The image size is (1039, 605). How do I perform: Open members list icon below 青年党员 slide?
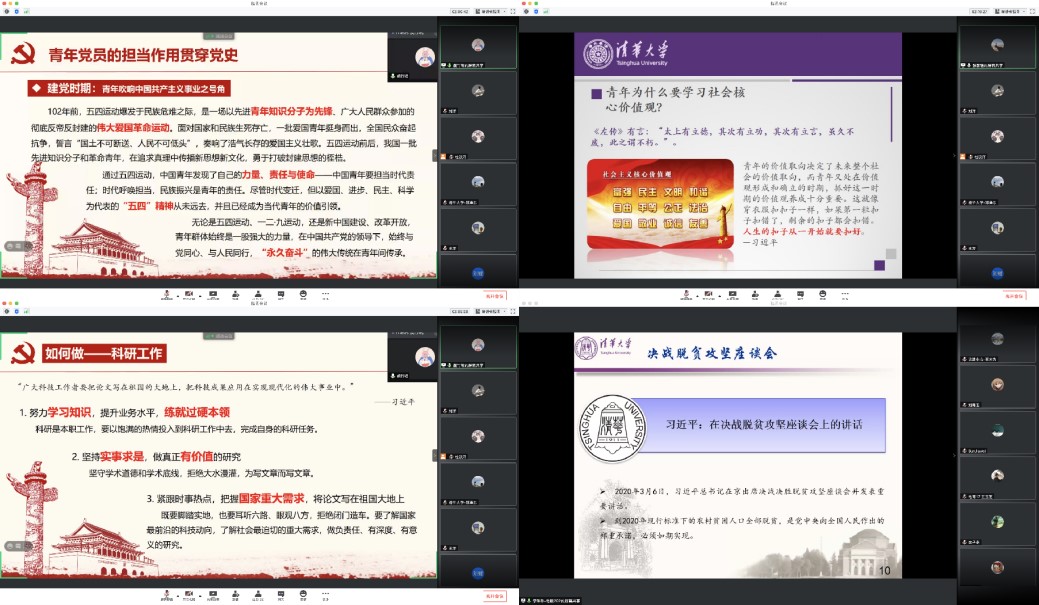[258, 294]
